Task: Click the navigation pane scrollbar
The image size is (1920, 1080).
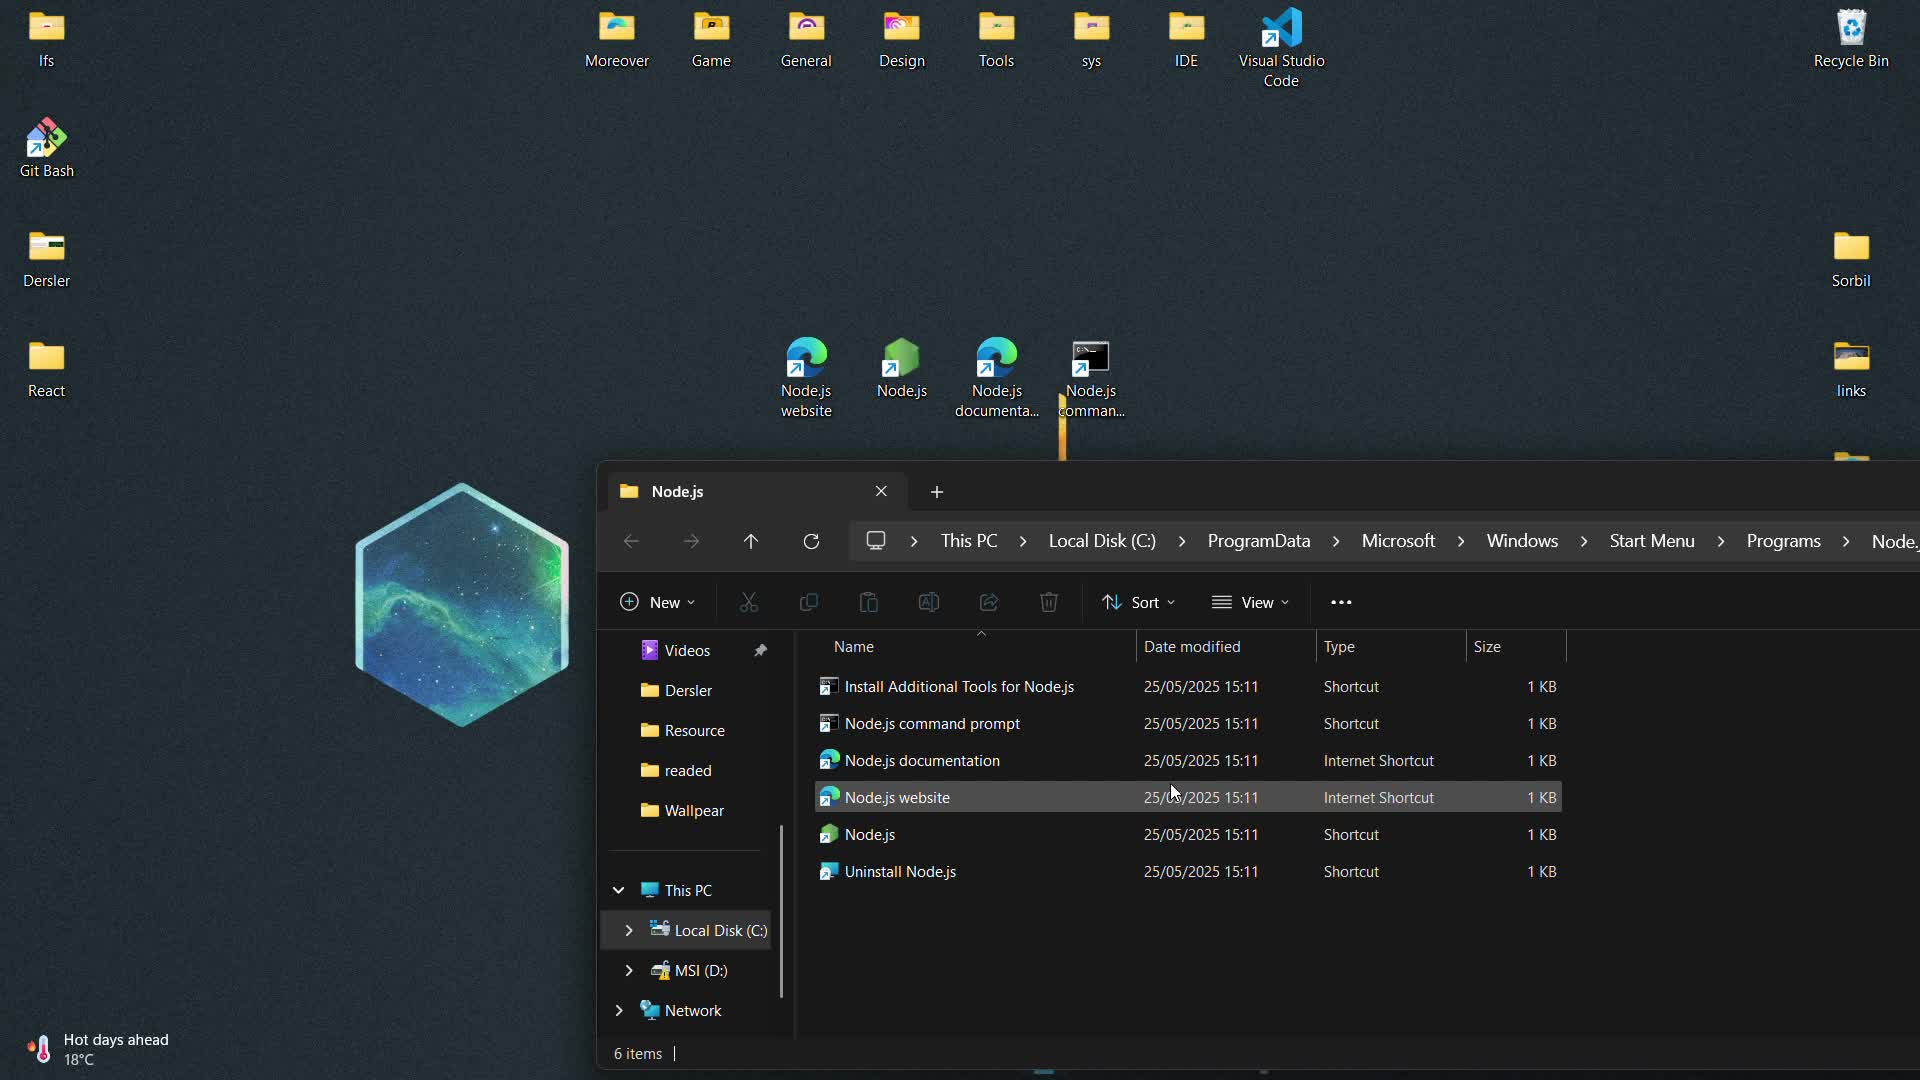Action: point(781,911)
